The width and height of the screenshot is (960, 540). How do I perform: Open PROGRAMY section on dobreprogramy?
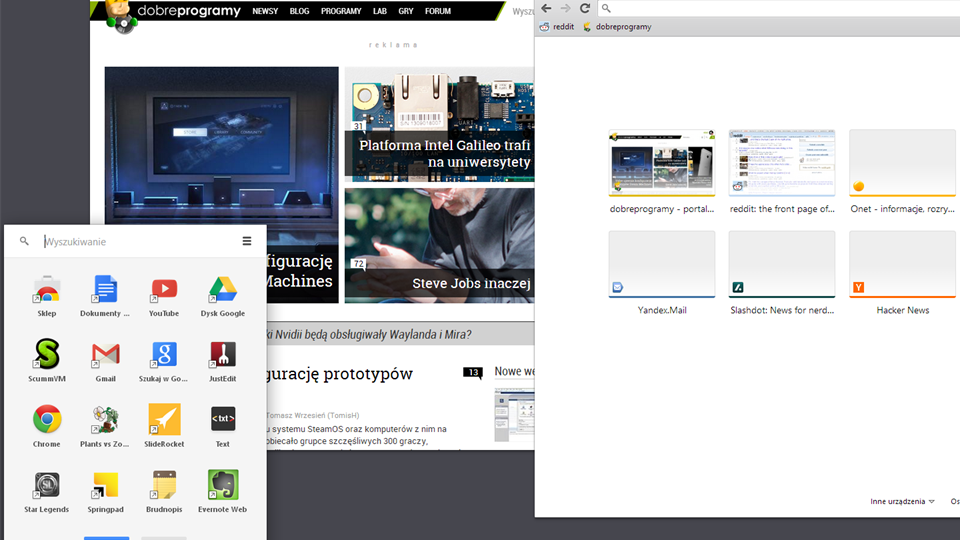coord(341,11)
